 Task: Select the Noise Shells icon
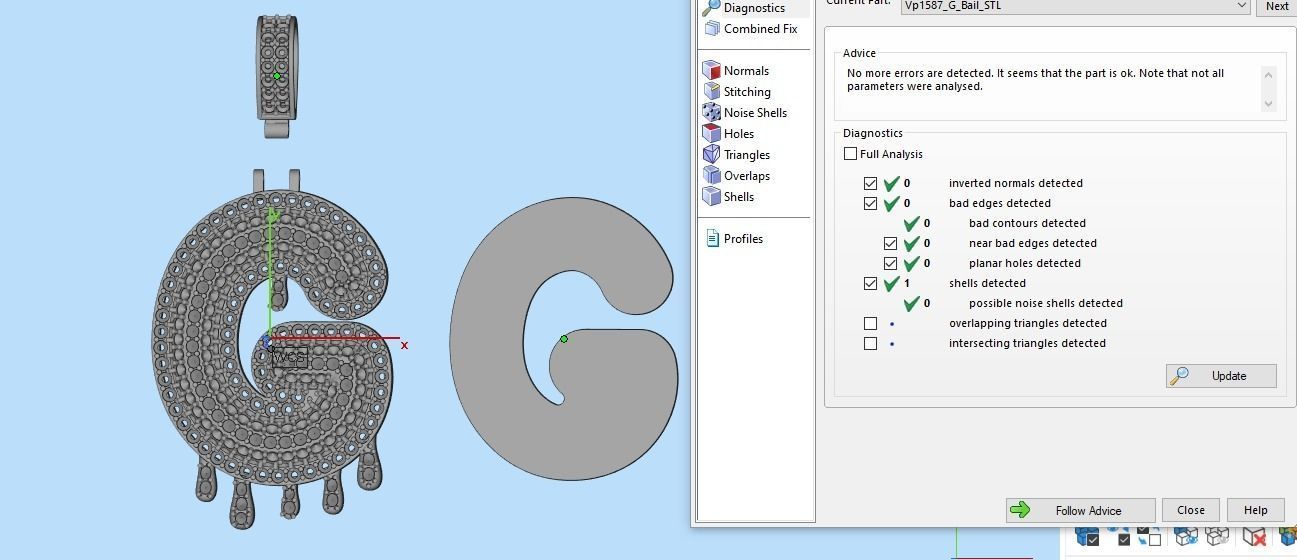tap(711, 112)
